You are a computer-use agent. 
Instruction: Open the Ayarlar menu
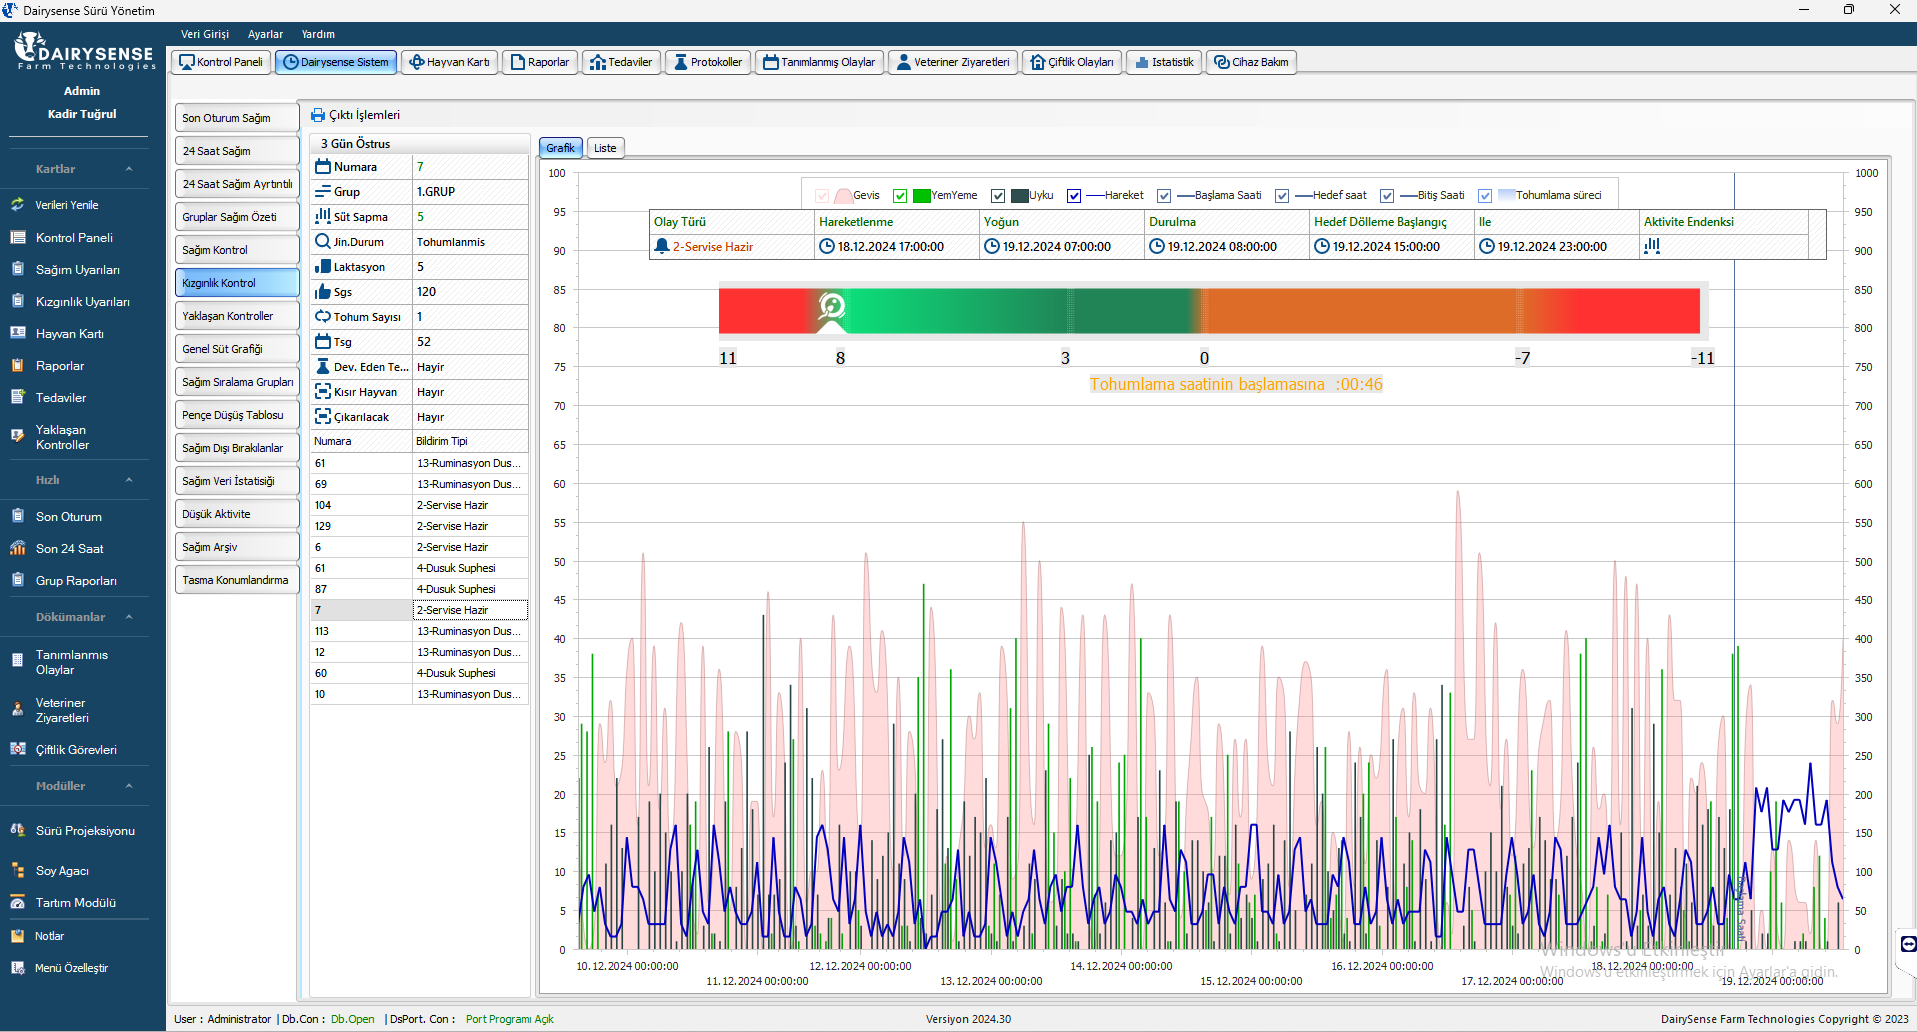[x=265, y=34]
